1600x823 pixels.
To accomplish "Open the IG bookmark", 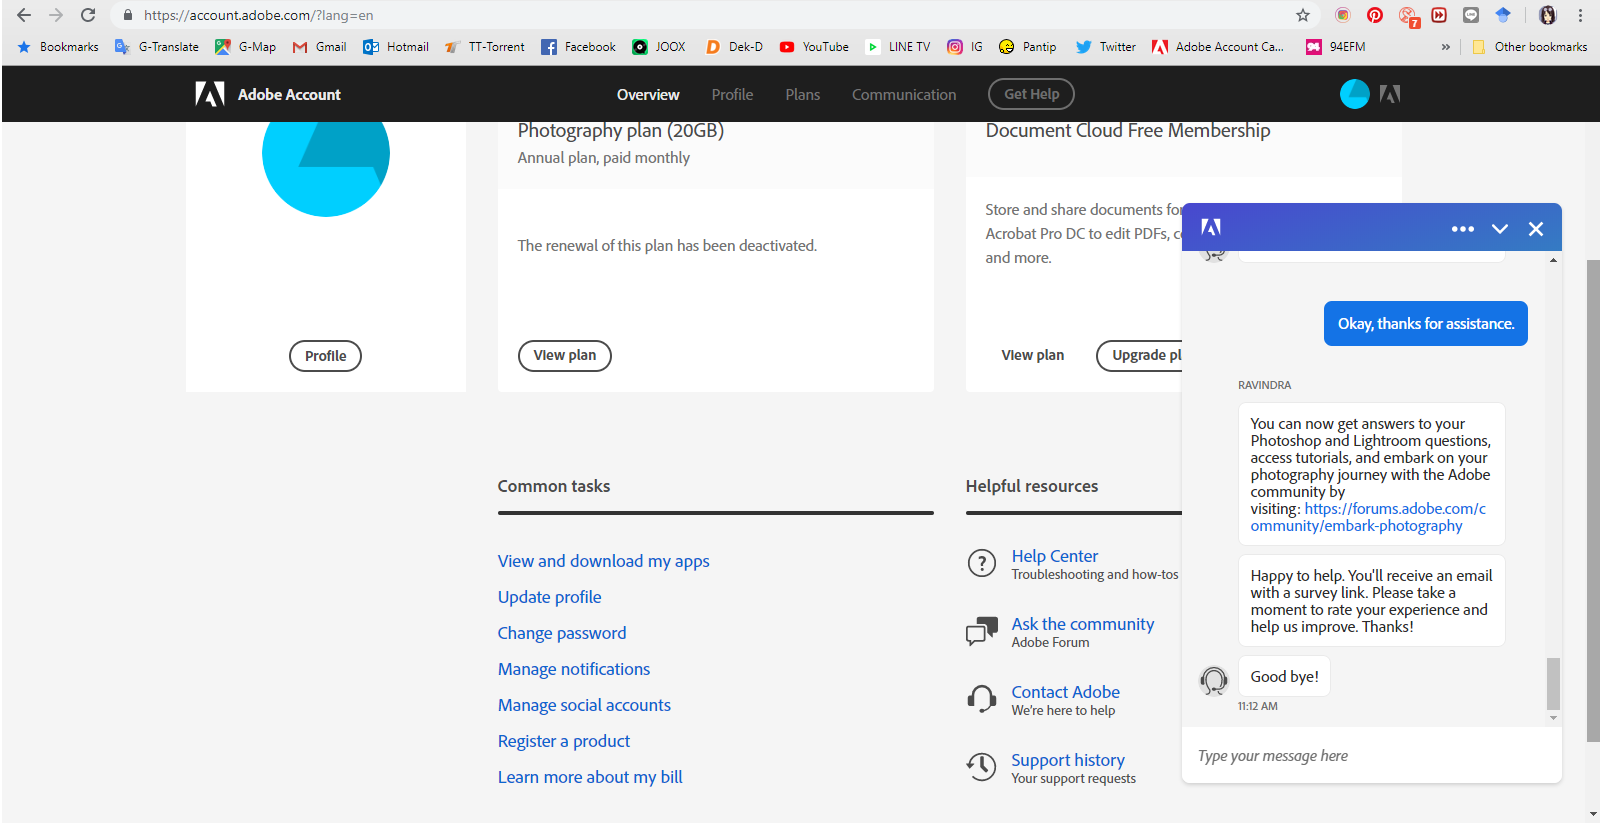I will coord(965,47).
